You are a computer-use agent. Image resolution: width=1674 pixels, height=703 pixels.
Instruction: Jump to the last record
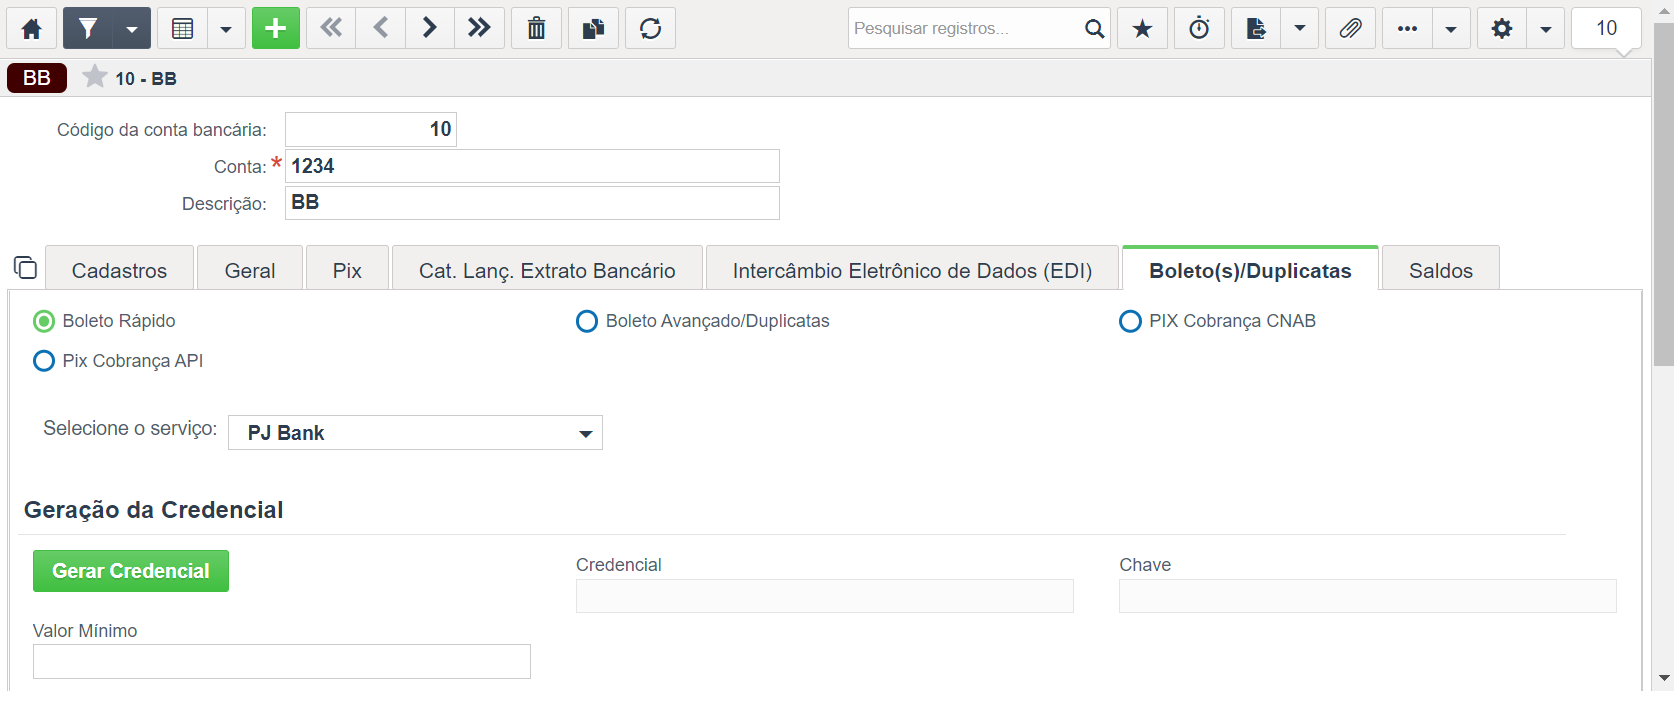tap(479, 28)
